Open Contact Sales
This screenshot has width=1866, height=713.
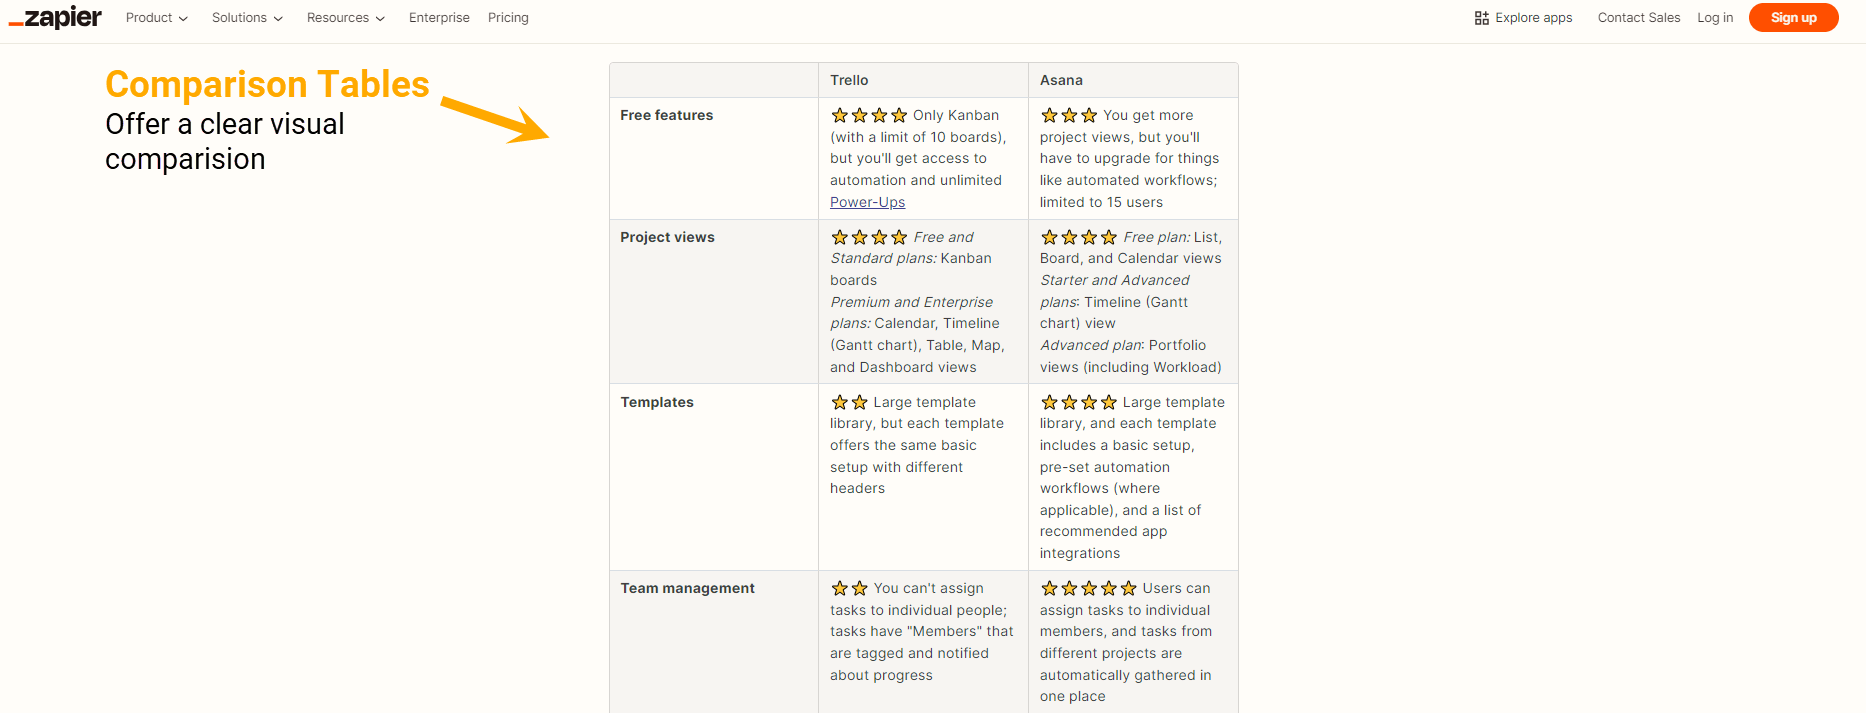tap(1639, 17)
